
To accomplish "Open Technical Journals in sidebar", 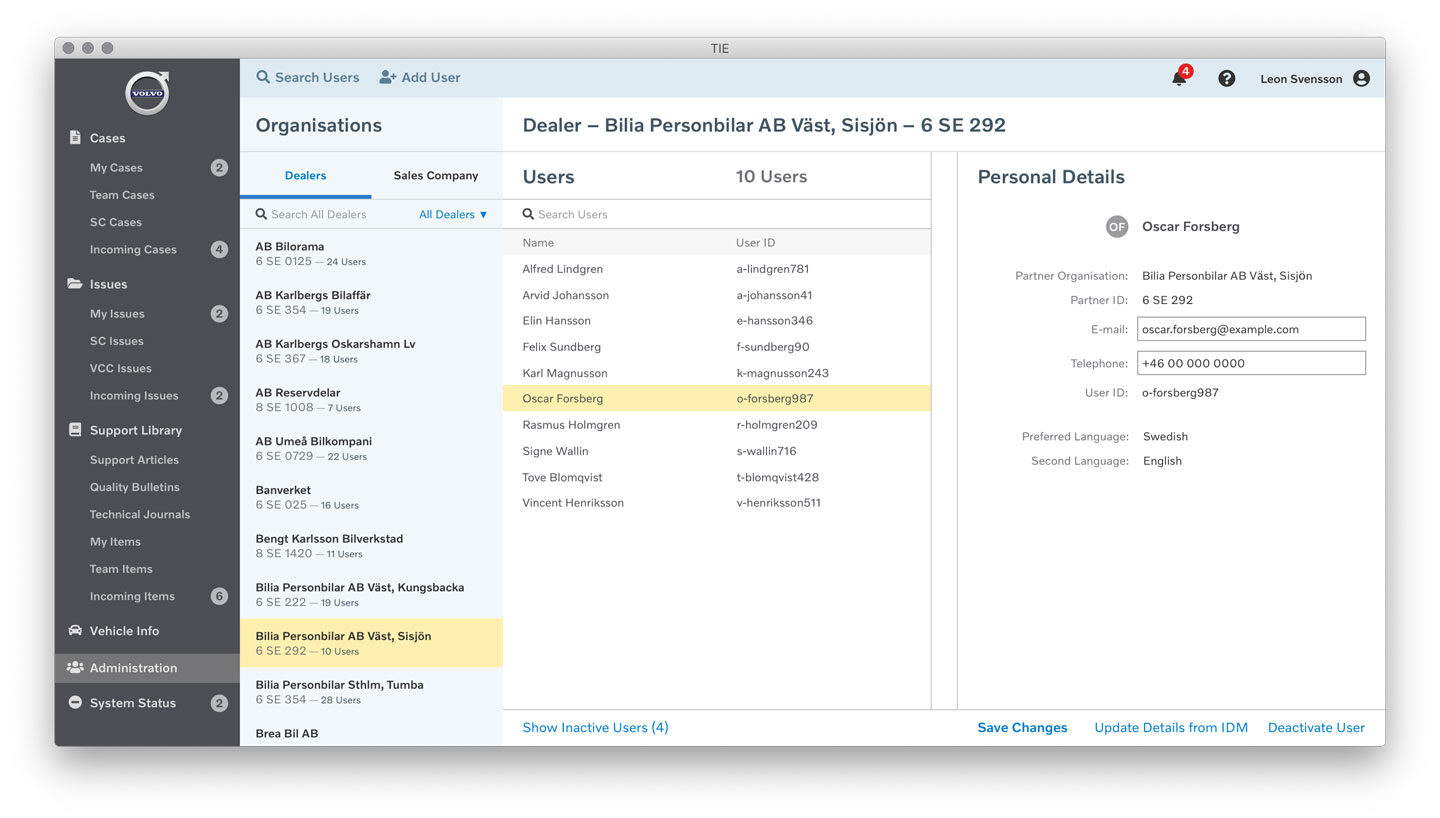I will [x=140, y=514].
